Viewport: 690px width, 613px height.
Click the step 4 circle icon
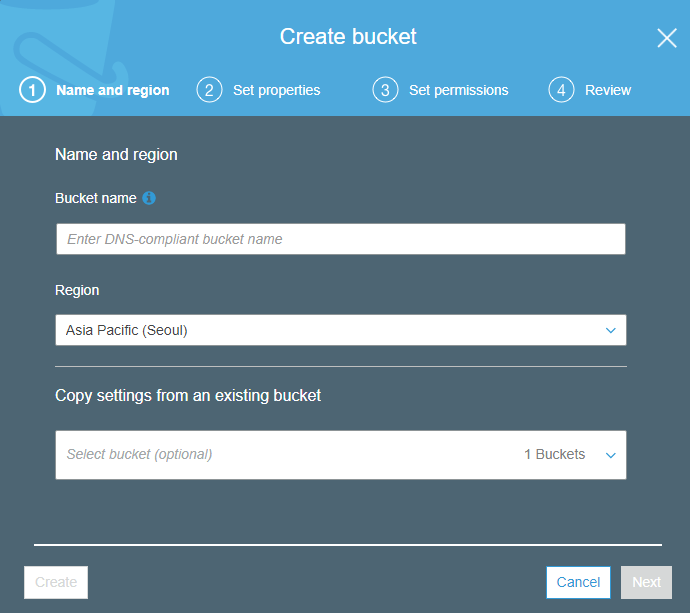(x=561, y=90)
